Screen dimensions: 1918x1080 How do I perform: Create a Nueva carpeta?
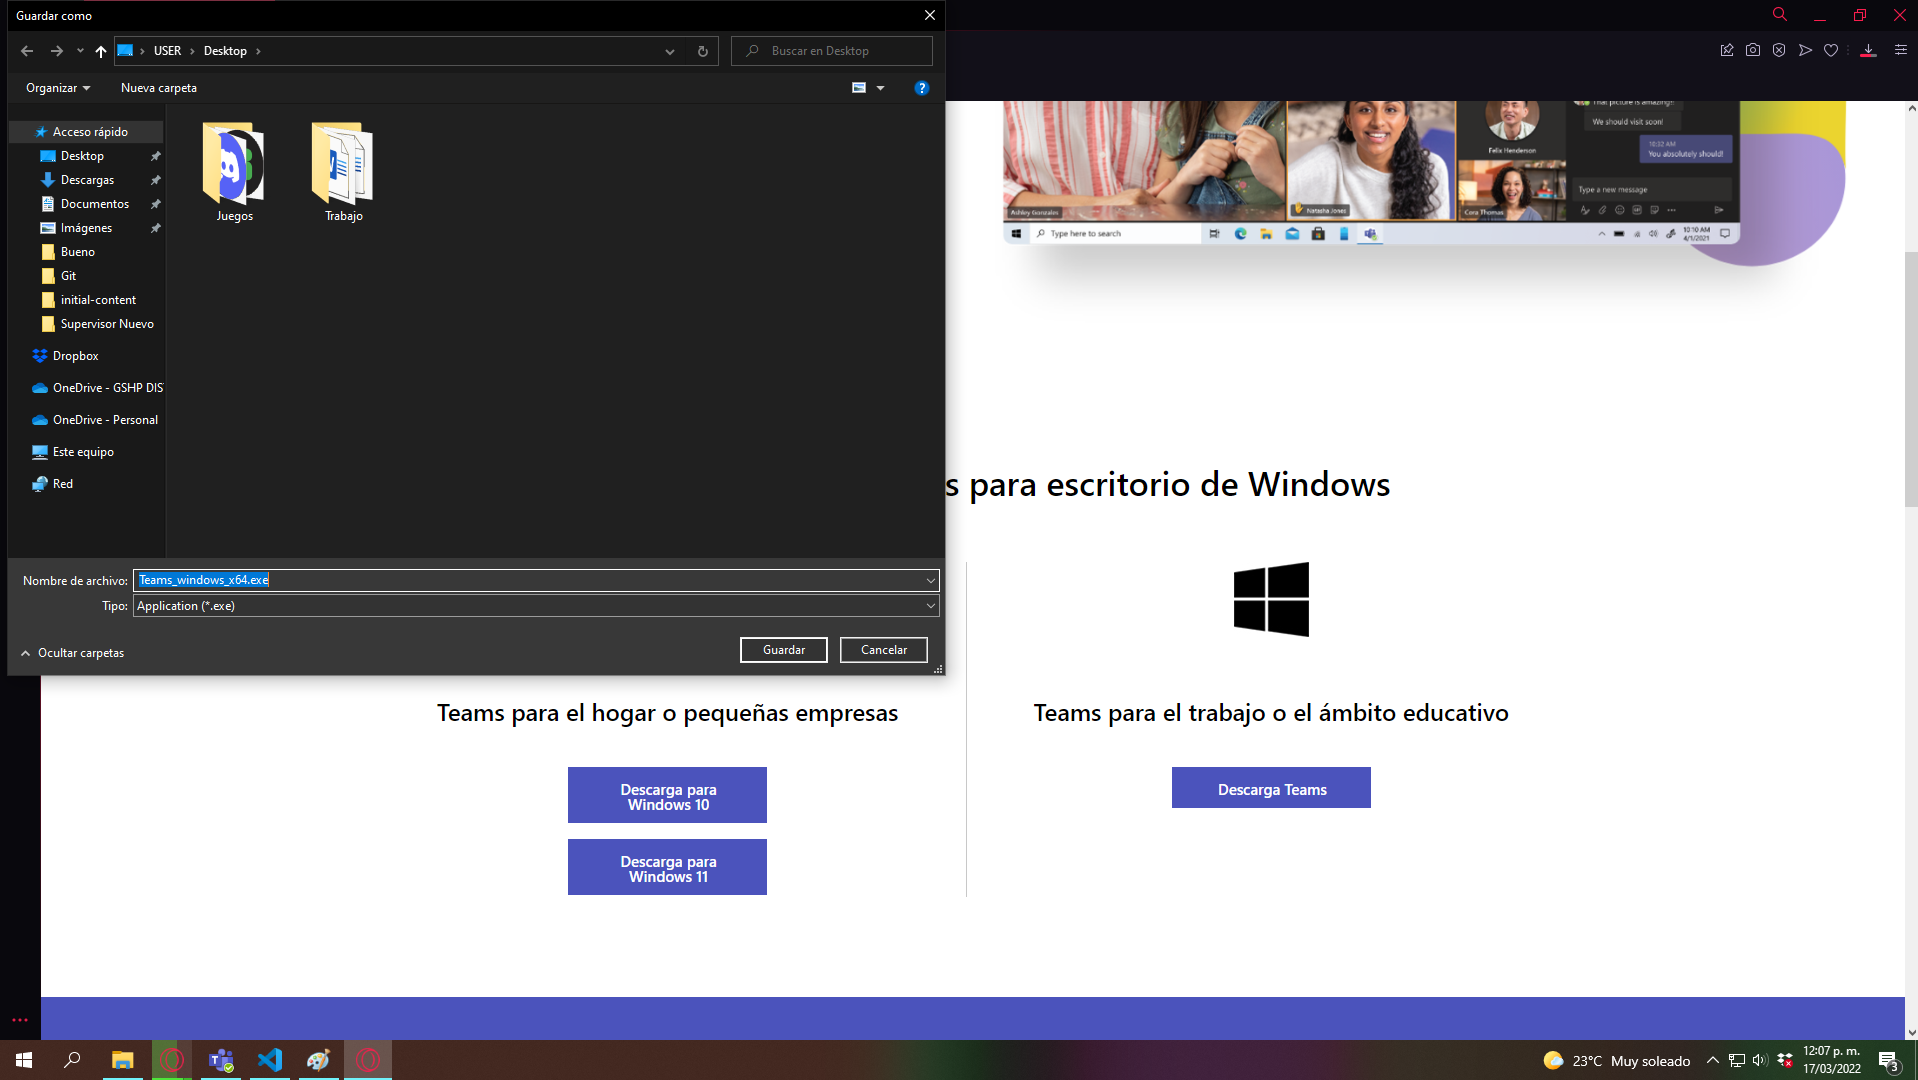click(159, 88)
